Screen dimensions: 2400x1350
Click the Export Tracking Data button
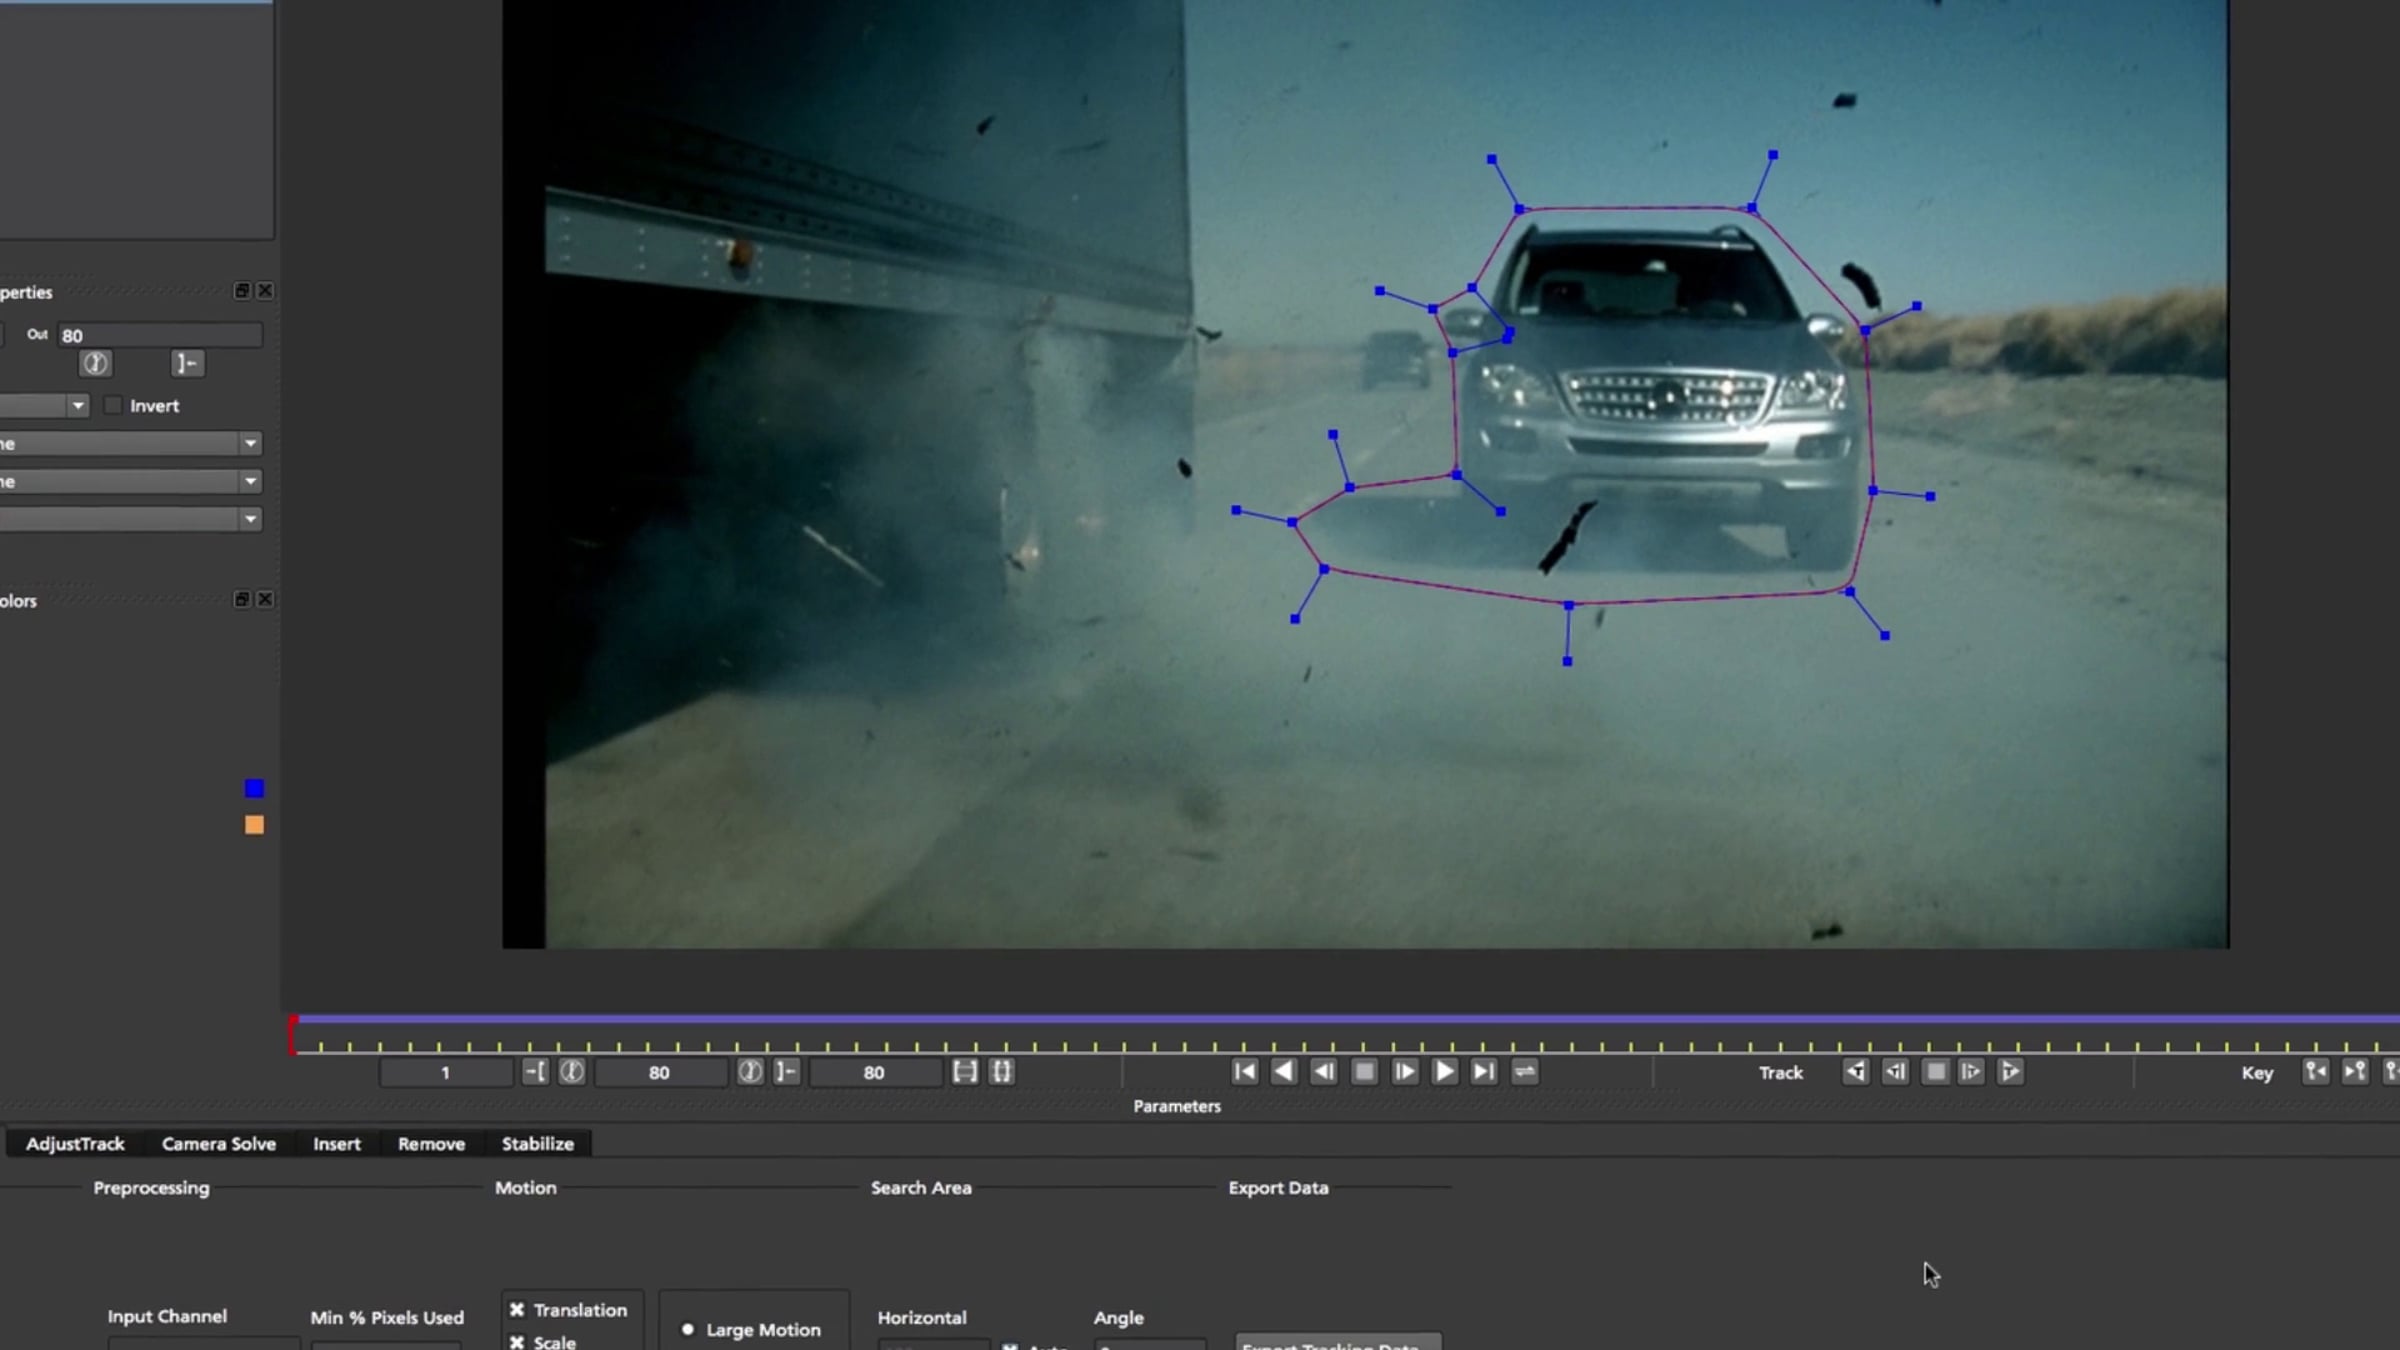point(1338,1342)
